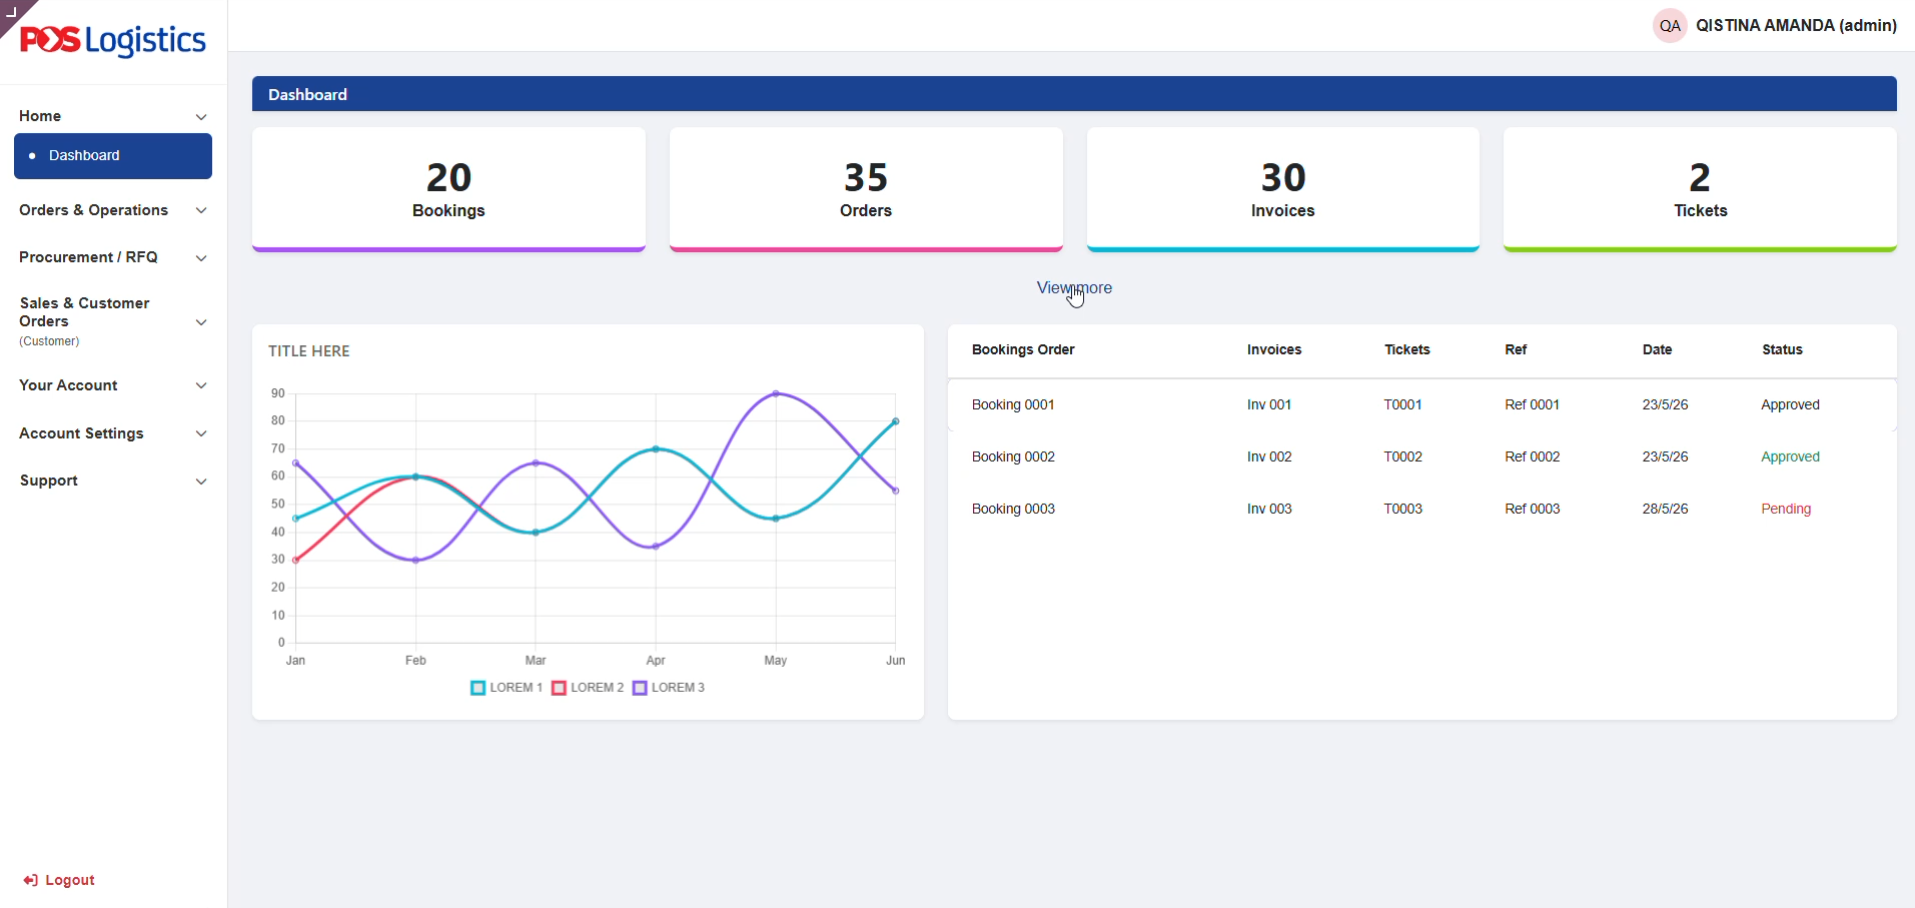Open the Support menu
This screenshot has height=908, width=1915.
49,480
